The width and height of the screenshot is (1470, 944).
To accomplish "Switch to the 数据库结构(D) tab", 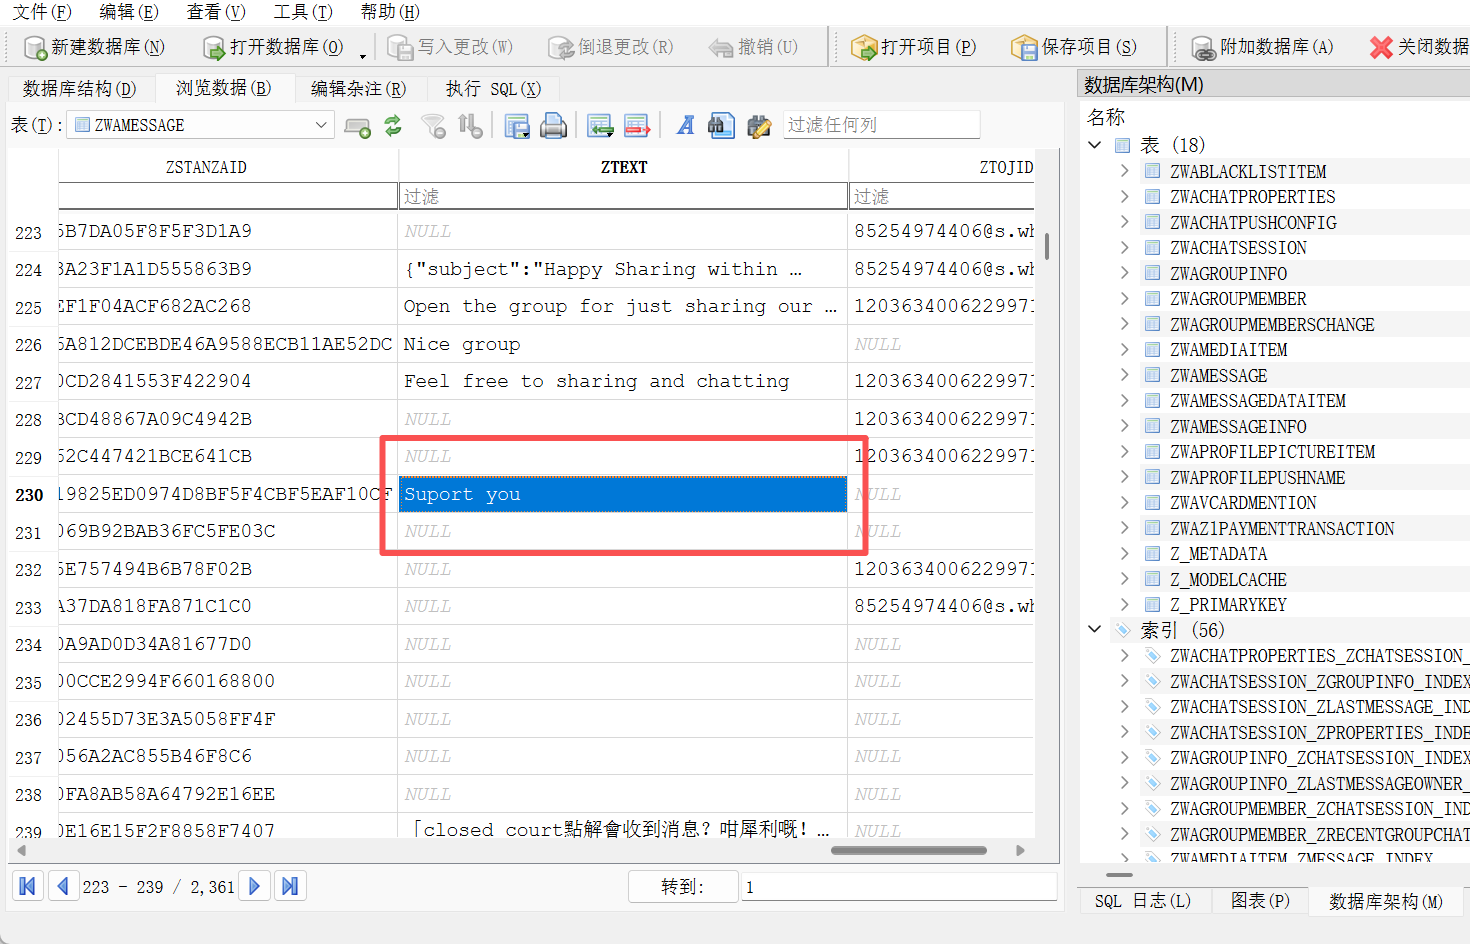I will [x=79, y=89].
